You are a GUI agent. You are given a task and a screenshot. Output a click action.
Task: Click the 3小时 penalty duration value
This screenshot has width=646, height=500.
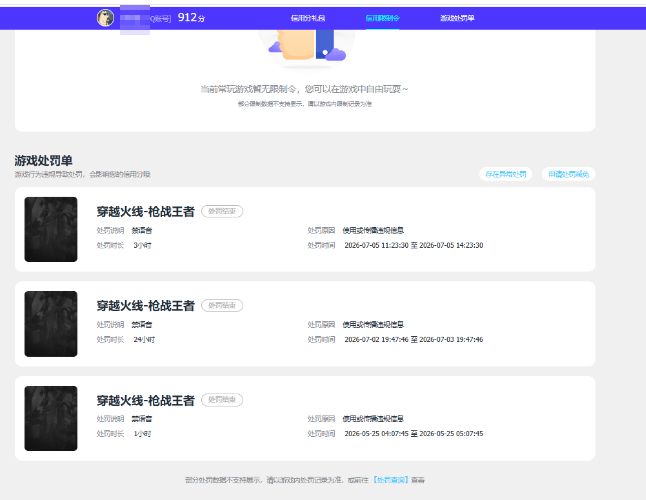pyautogui.click(x=143, y=245)
